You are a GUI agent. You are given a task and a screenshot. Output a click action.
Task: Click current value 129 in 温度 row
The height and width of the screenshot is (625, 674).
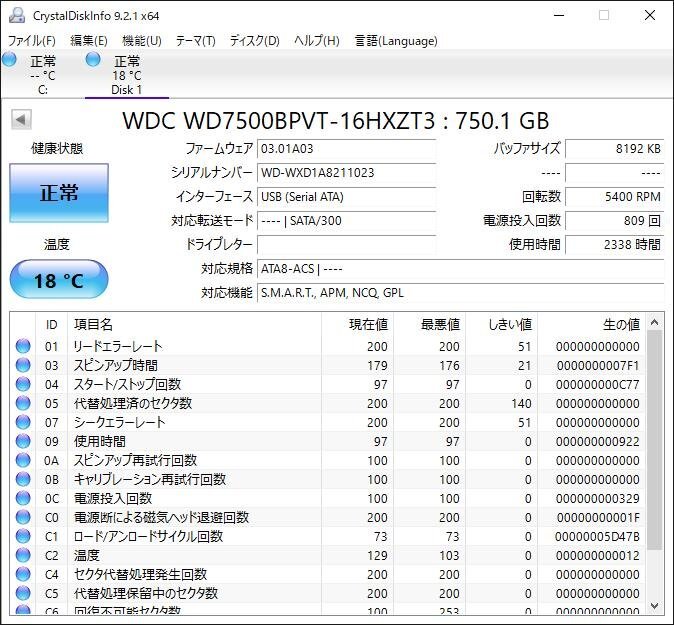(377, 555)
